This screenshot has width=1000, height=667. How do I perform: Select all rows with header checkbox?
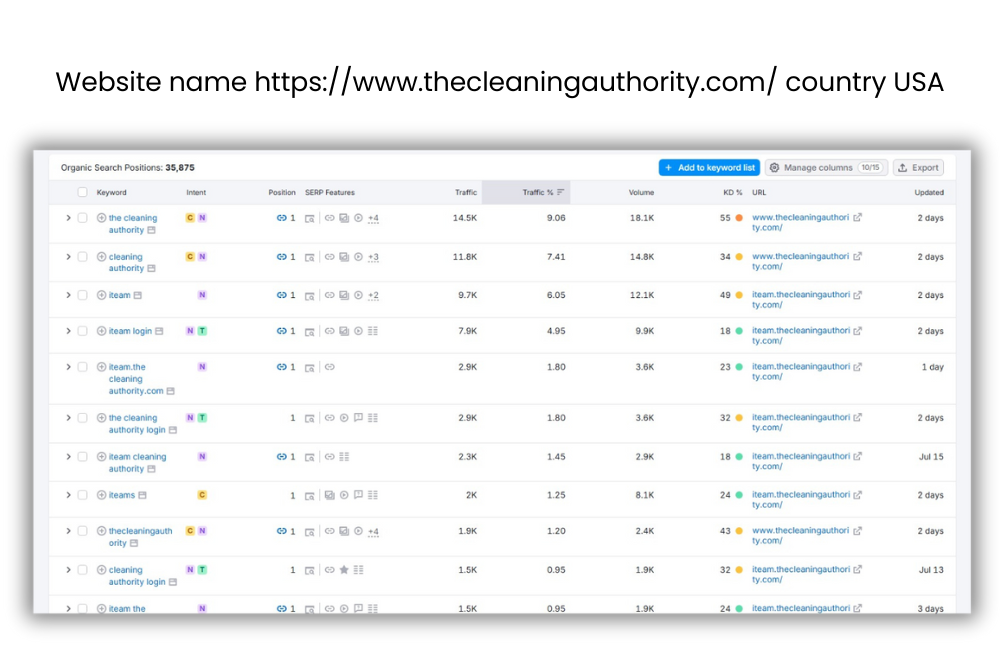(83, 192)
